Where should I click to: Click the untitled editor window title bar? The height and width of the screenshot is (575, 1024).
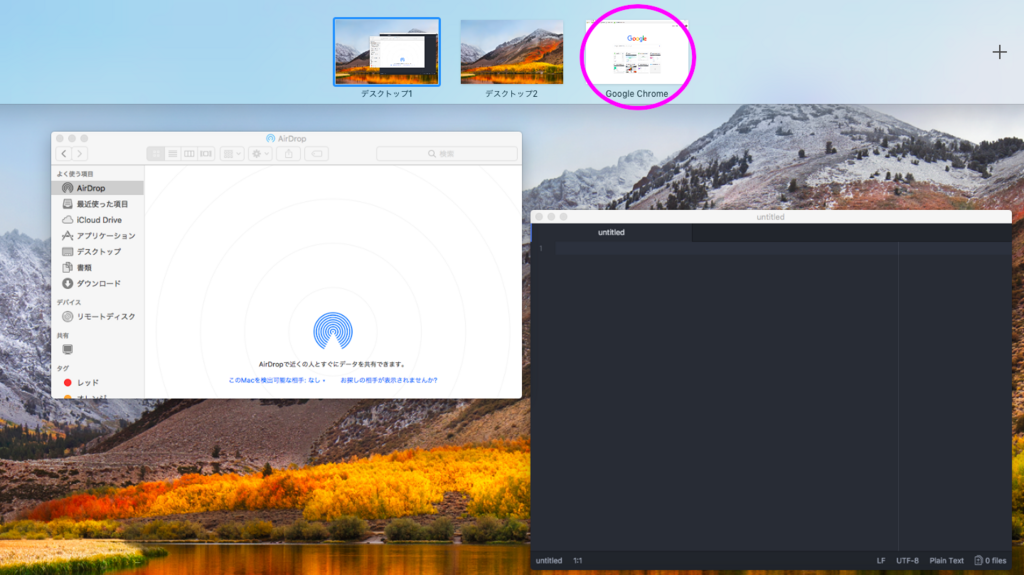pos(771,217)
